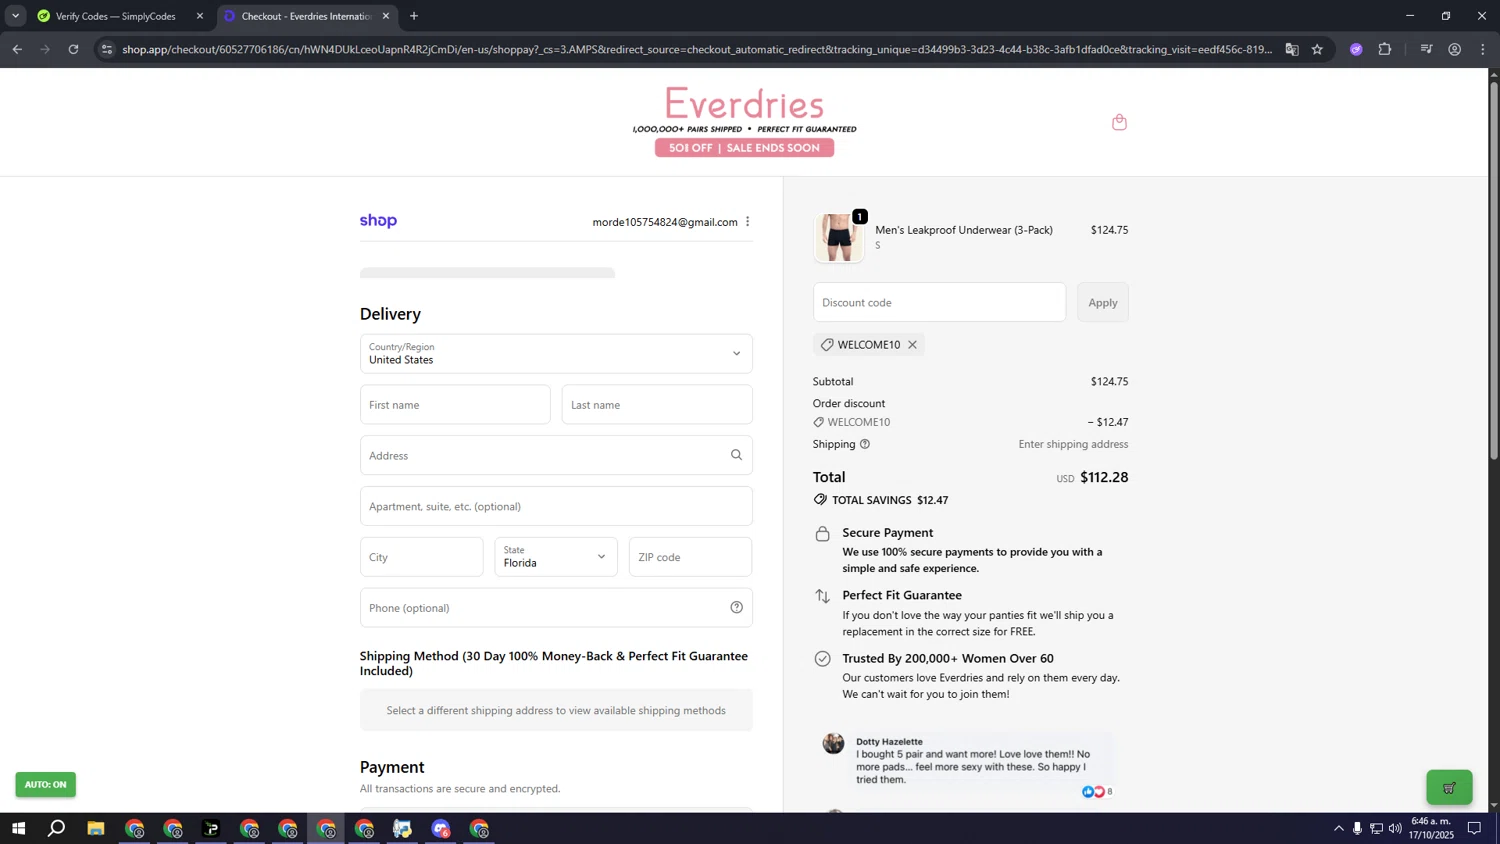View site information icon in address bar
The width and height of the screenshot is (1500, 844).
coord(107,49)
